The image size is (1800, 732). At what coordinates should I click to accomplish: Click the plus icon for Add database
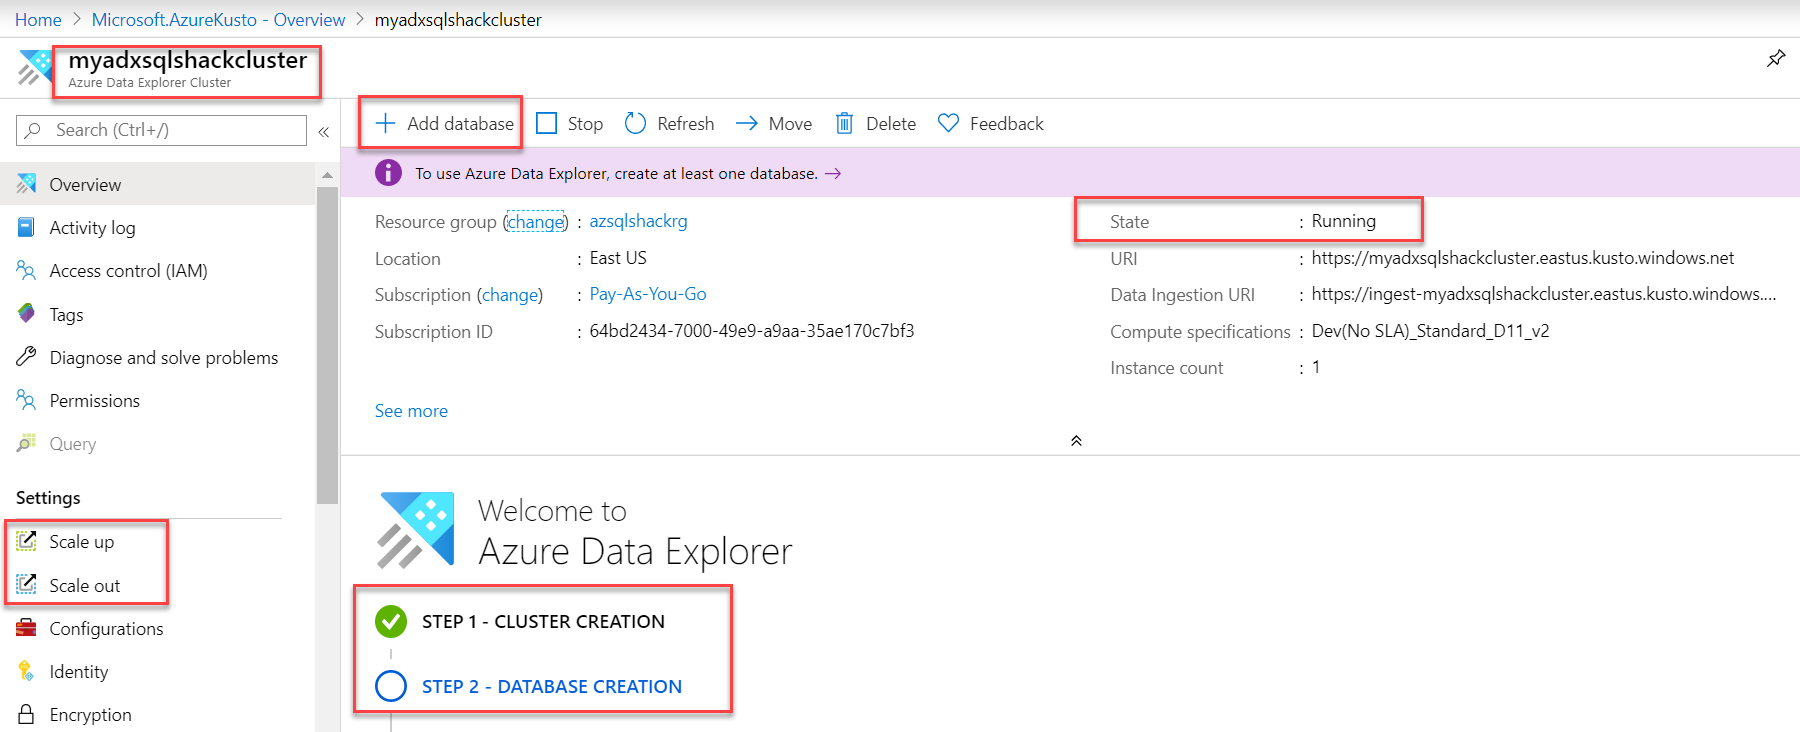coord(385,123)
